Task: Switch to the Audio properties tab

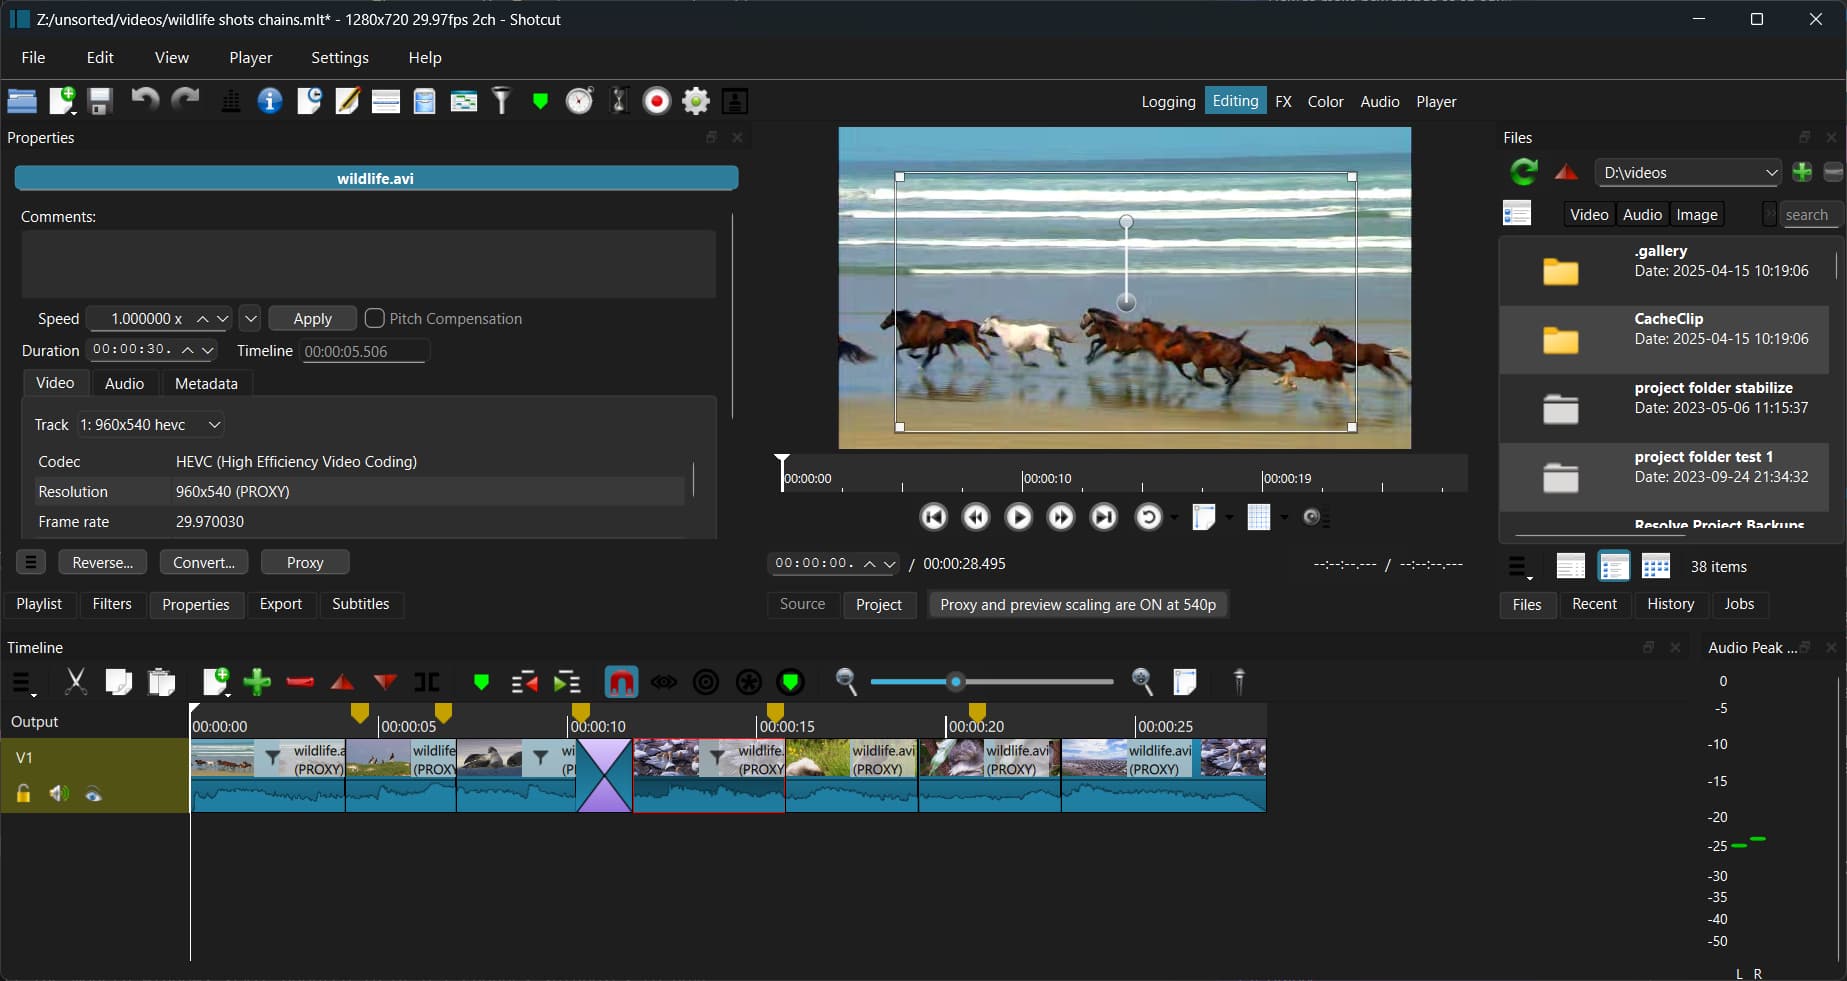Action: pyautogui.click(x=124, y=383)
